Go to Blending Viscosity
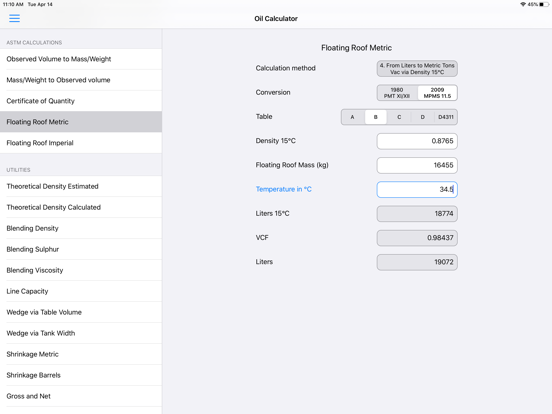 click(81, 270)
